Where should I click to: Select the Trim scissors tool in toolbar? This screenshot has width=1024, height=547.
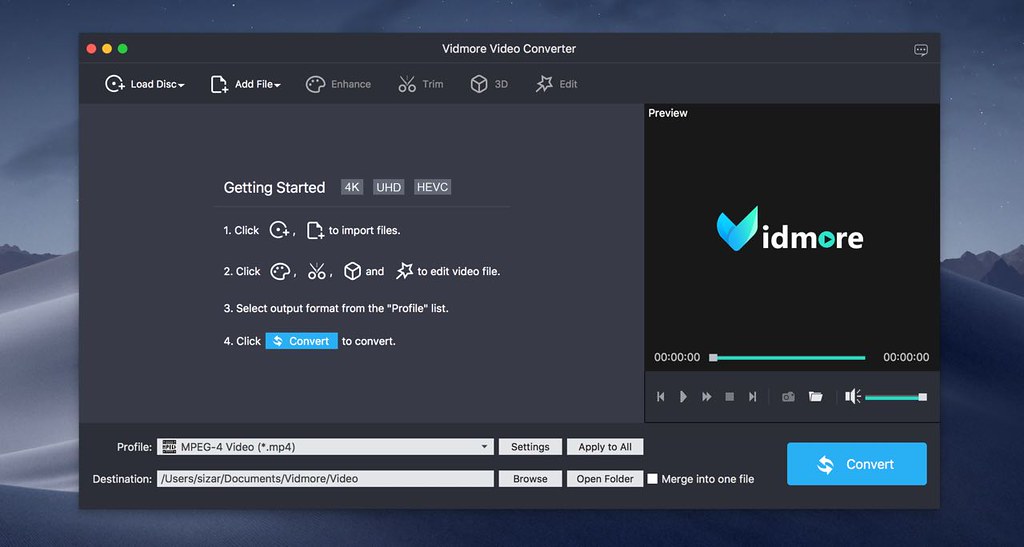[x=407, y=84]
